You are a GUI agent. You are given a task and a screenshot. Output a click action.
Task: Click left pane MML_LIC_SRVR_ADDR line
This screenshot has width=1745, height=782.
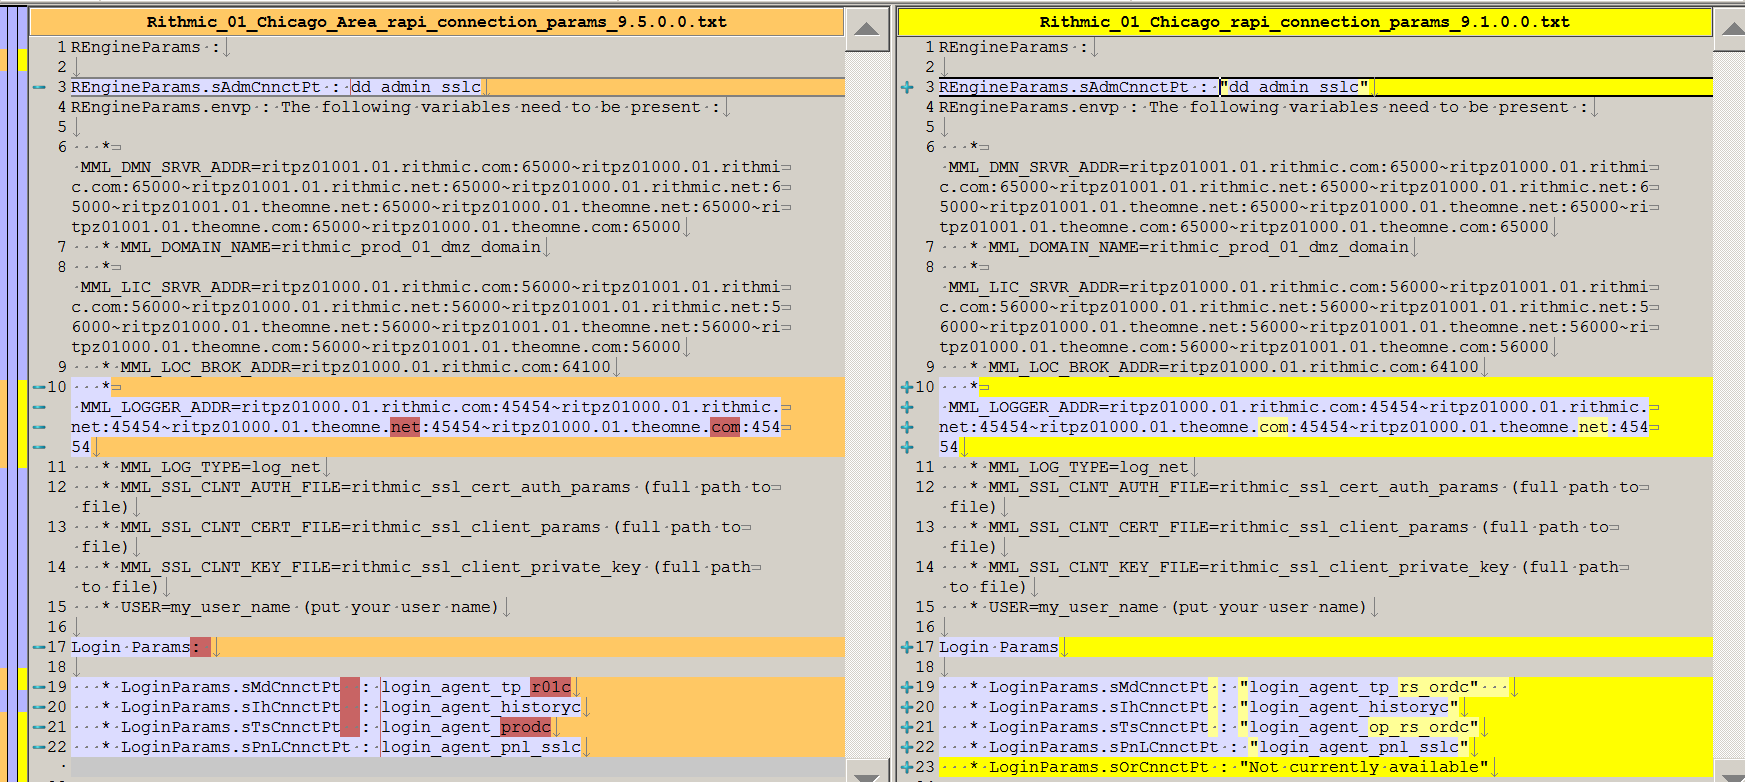coord(431,287)
